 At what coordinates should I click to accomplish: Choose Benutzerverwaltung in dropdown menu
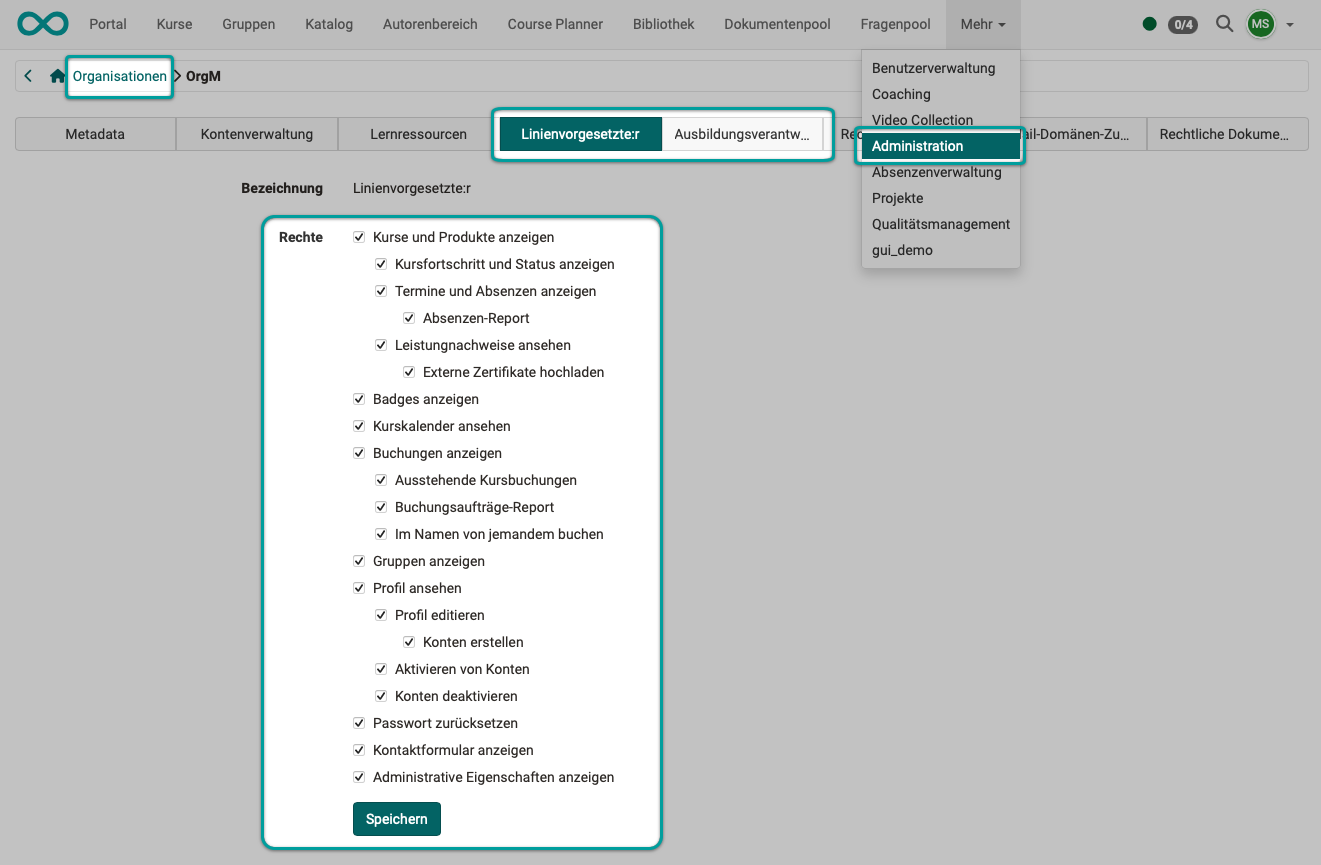[933, 68]
